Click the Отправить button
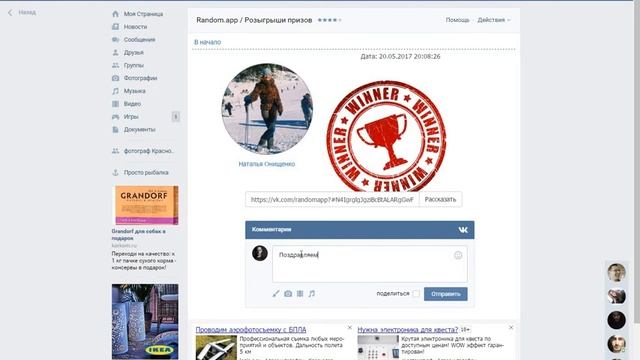Screen dimensions: 640x360 pos(446,294)
